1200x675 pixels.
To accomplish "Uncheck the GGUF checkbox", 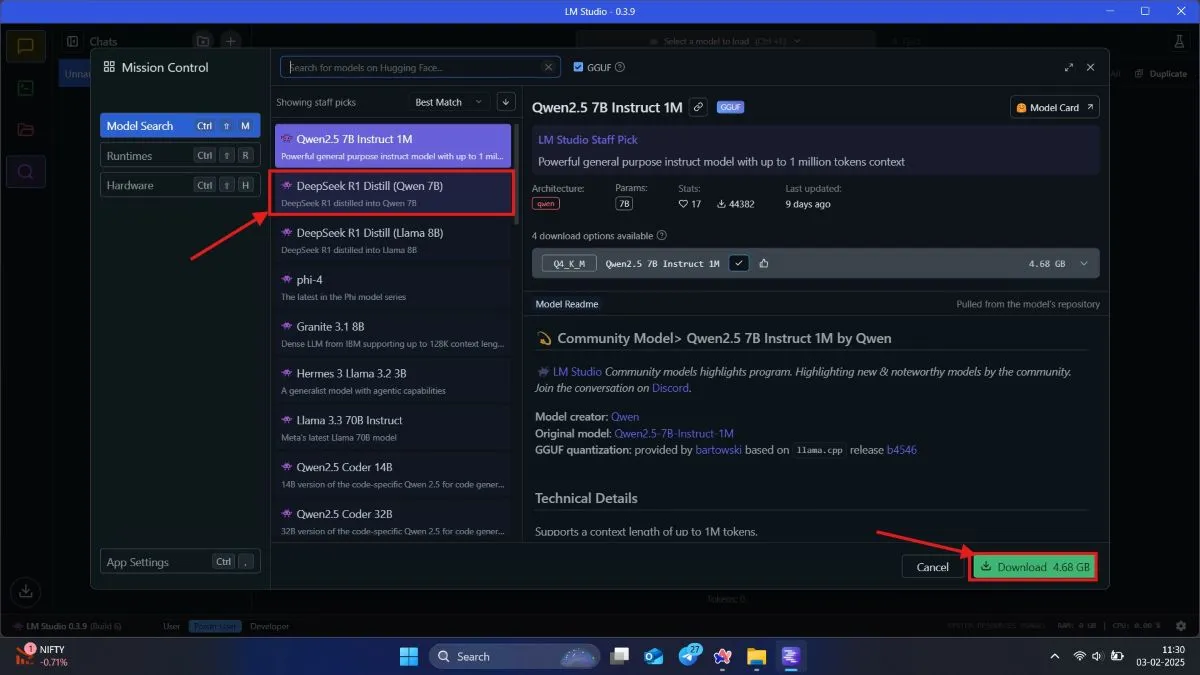I will [x=578, y=67].
